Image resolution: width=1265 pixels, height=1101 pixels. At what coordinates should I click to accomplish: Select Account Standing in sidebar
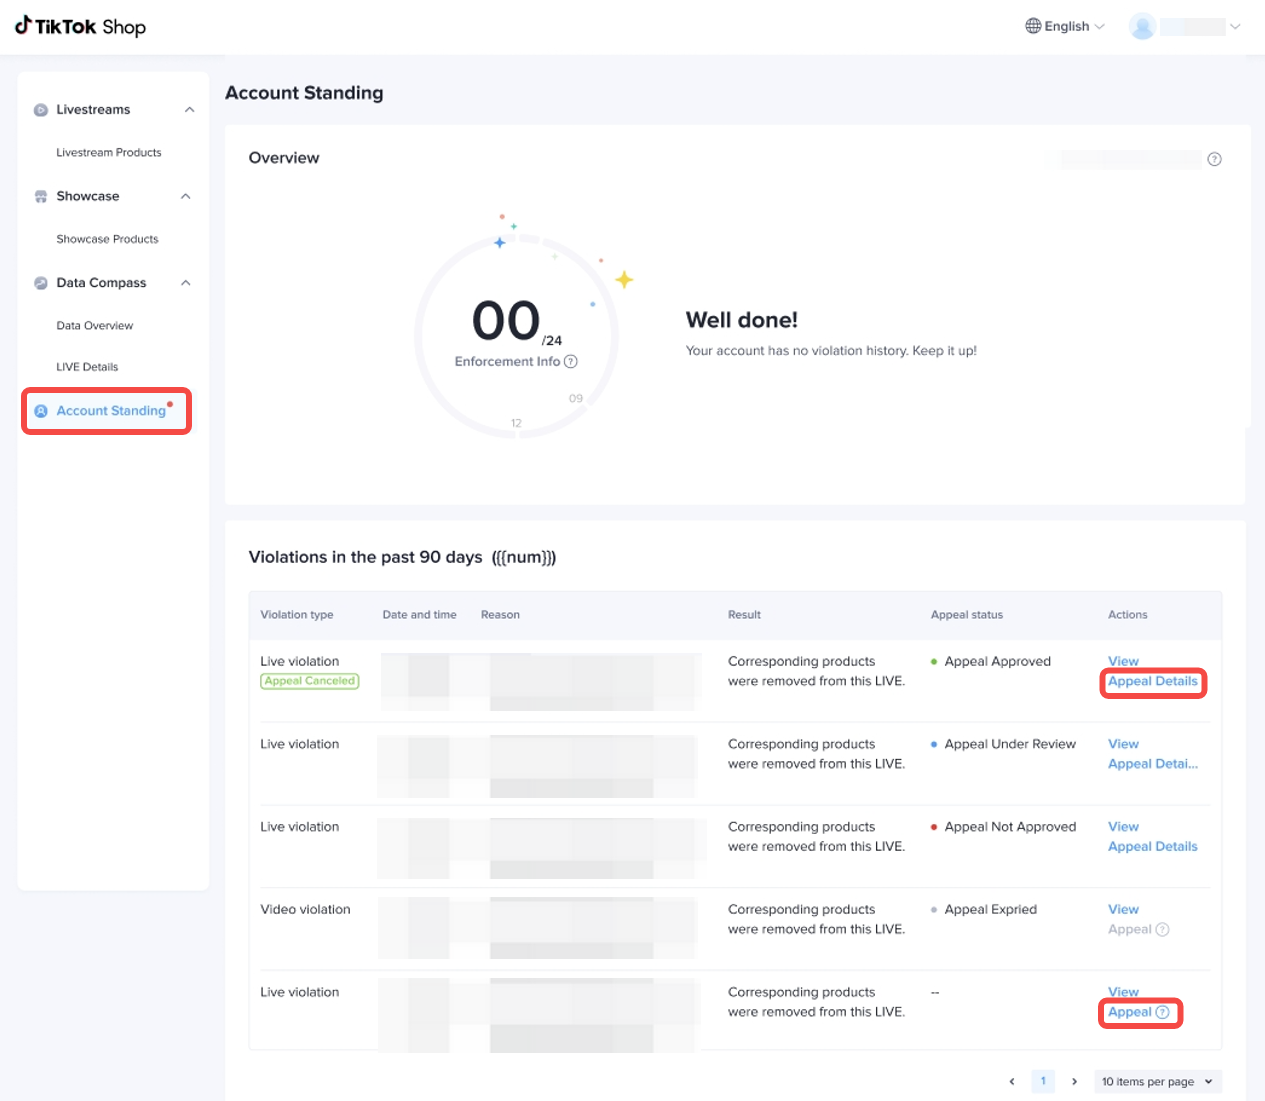[x=111, y=411]
